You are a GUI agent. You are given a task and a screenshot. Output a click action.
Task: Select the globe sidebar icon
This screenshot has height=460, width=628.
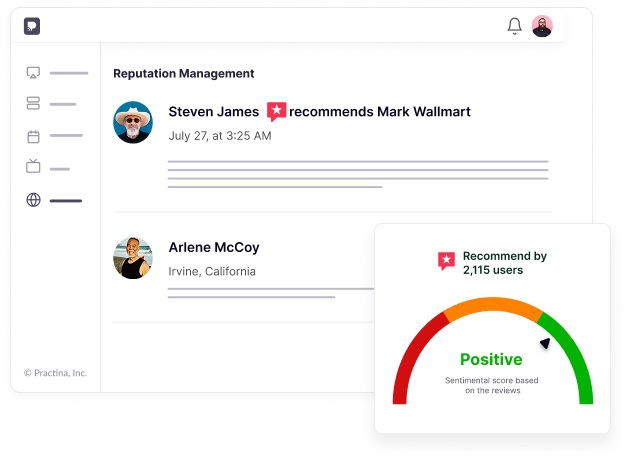coord(33,200)
